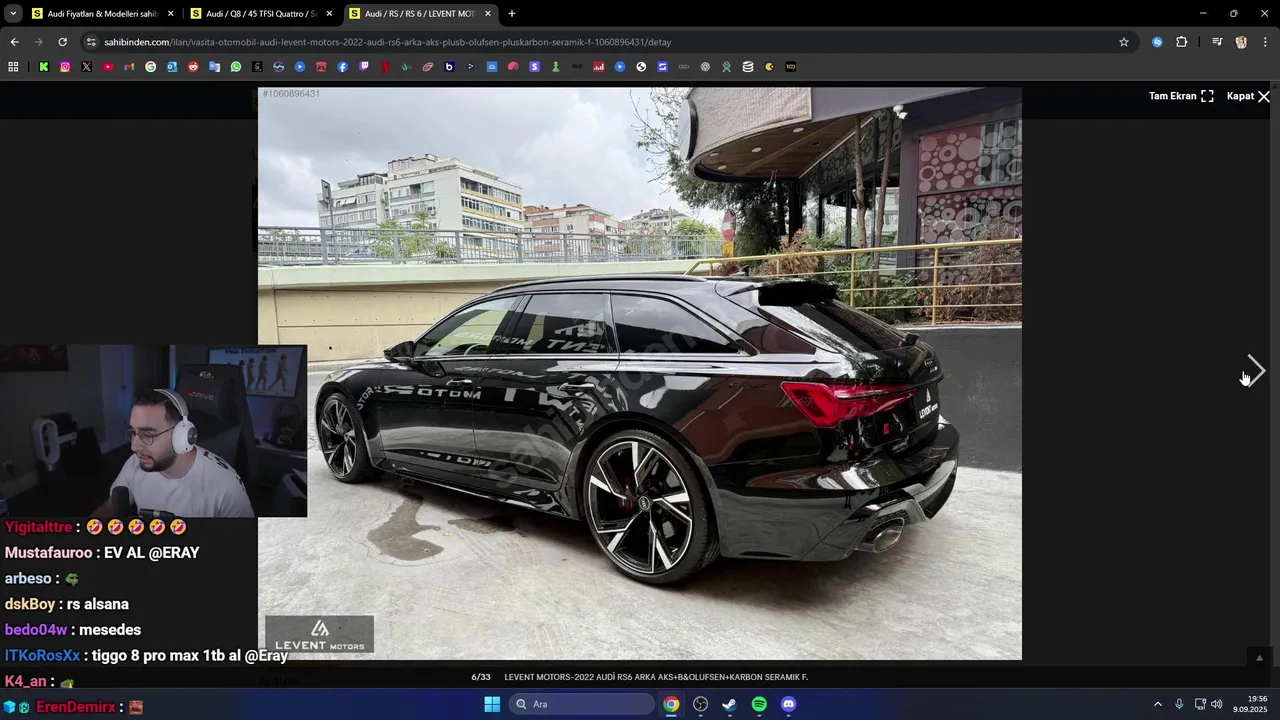Open the X (Twitter) bookmark

86,67
